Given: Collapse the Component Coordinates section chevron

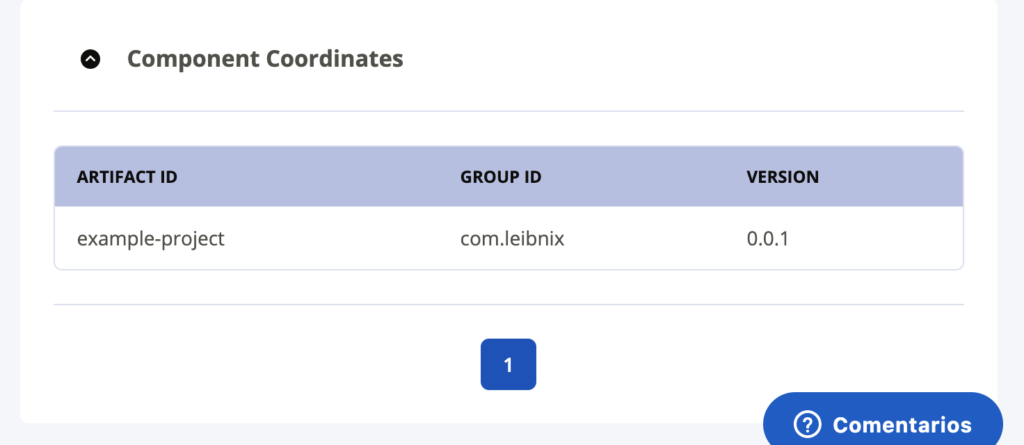Looking at the screenshot, I should [91, 59].
